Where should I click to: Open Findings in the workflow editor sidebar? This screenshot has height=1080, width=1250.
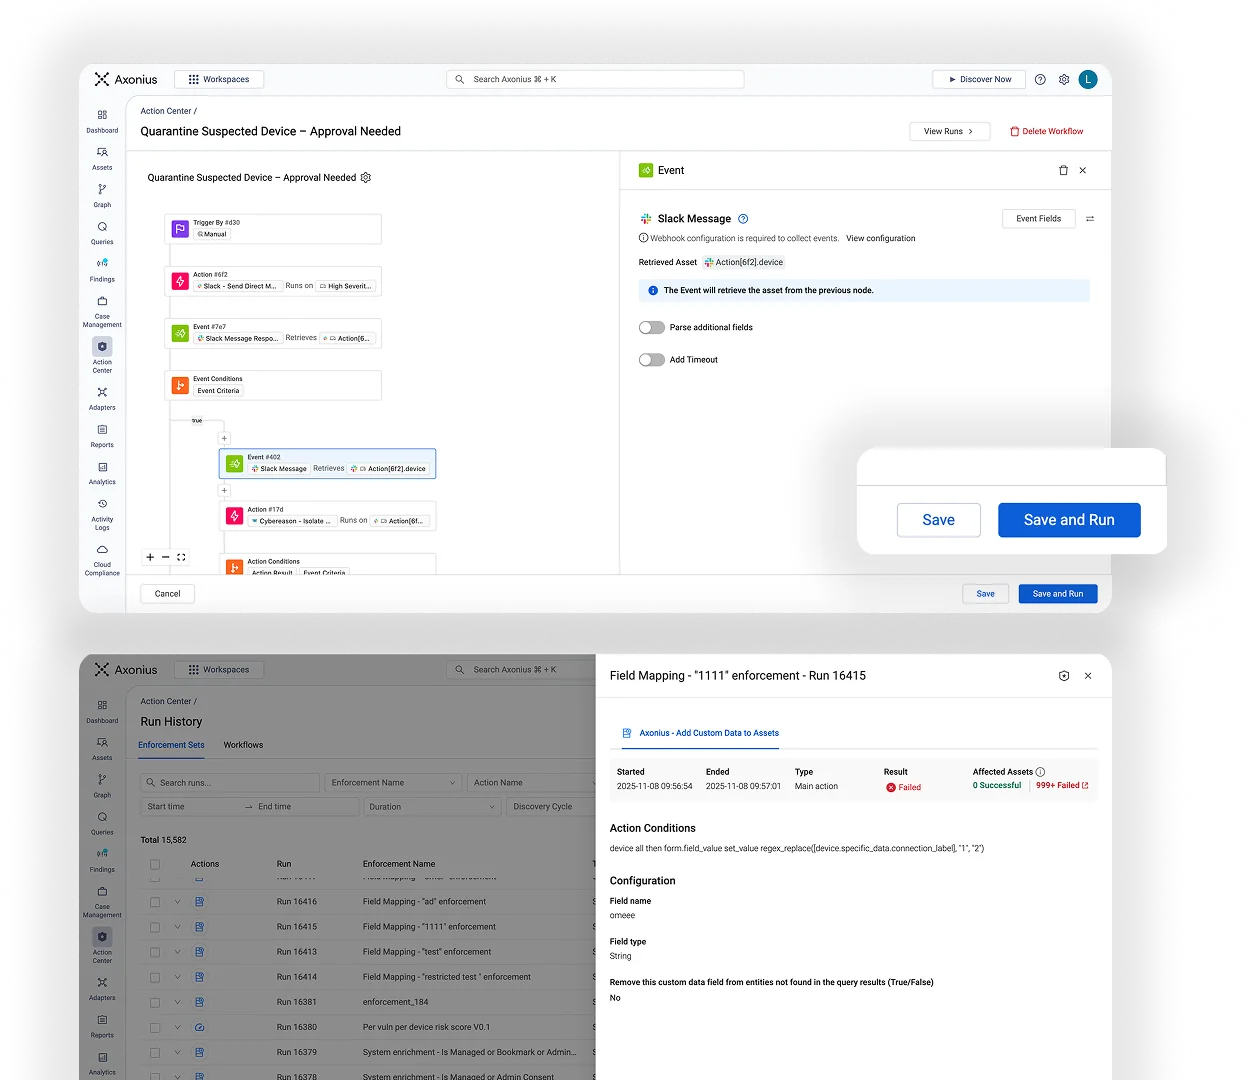(102, 270)
